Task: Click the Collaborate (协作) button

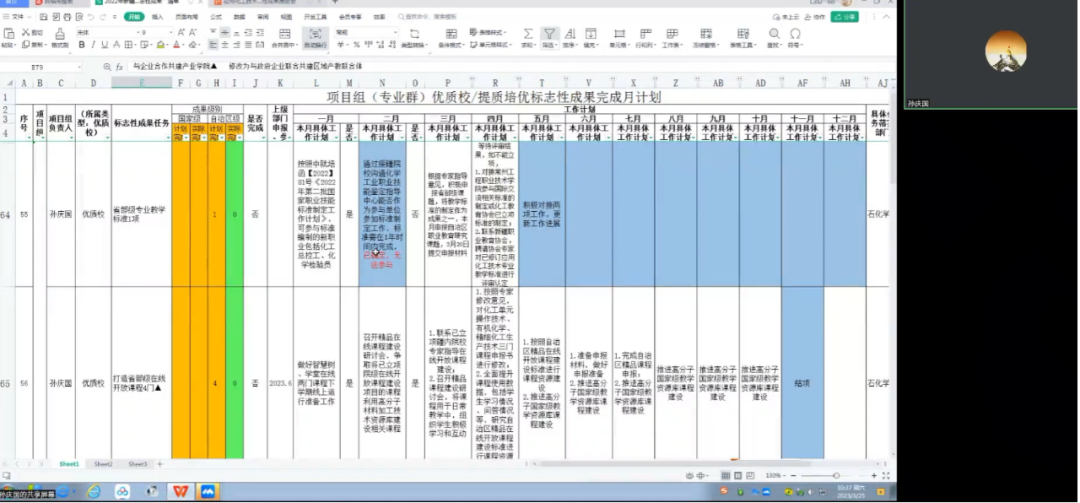Action: coord(816,17)
